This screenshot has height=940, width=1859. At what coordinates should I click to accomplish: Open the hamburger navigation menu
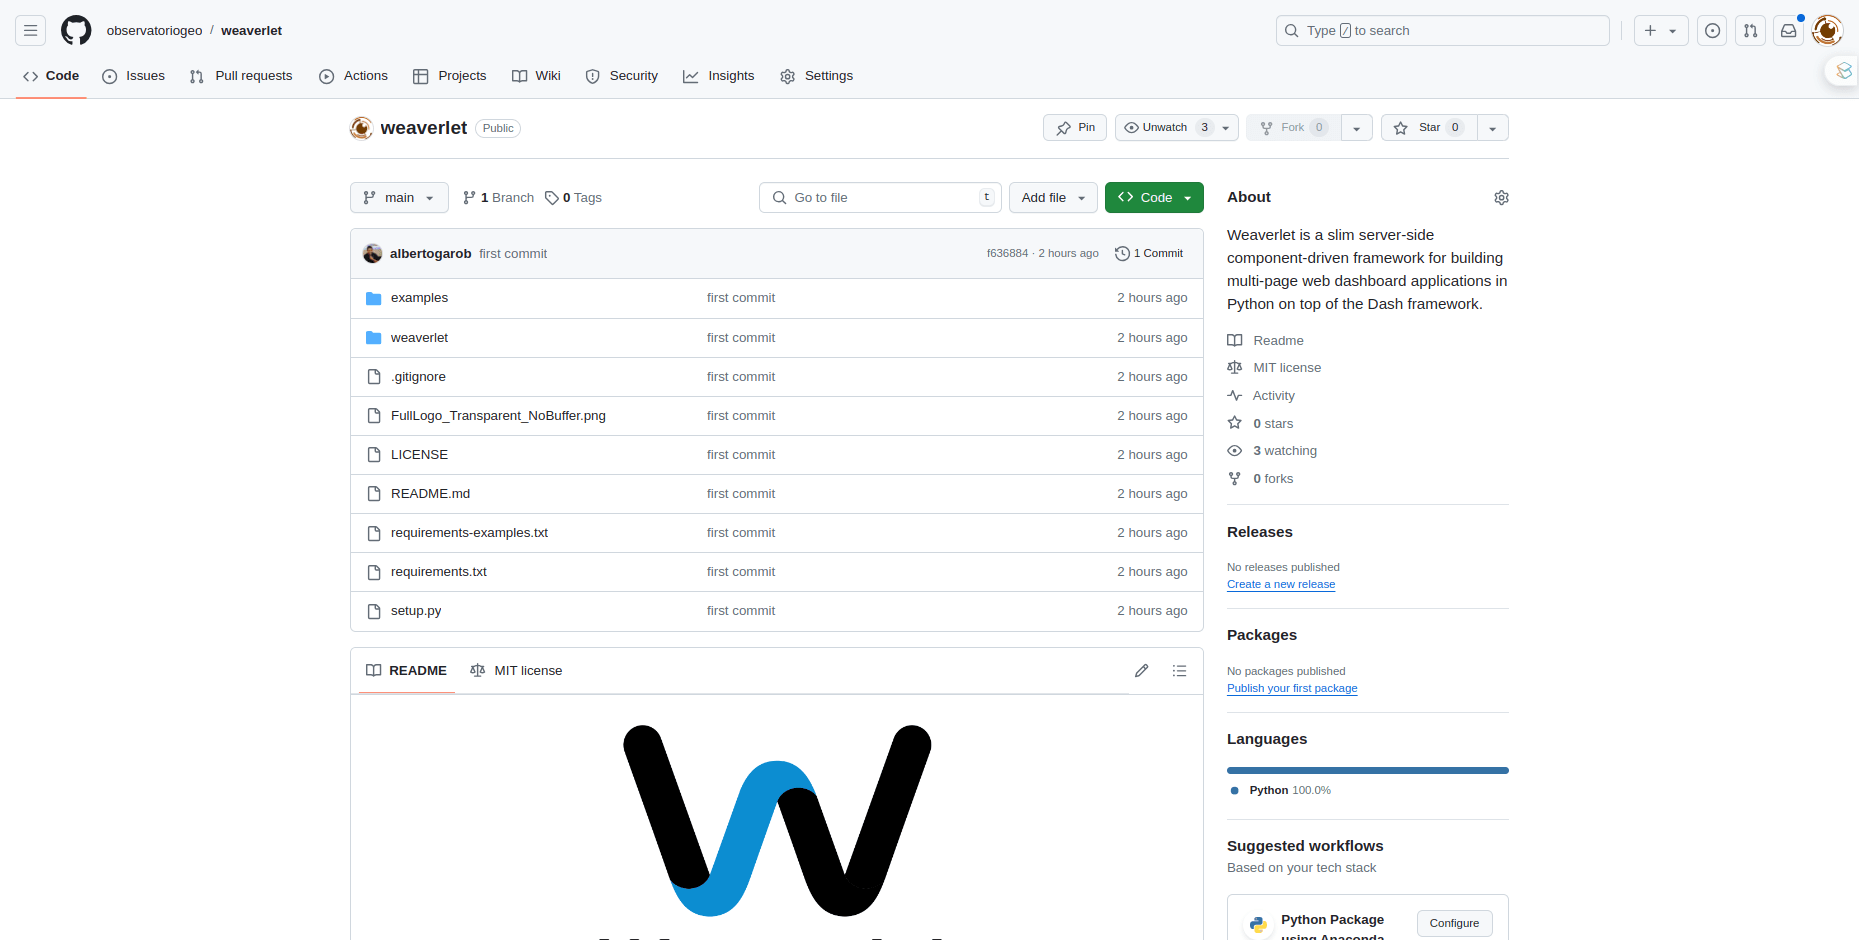point(31,31)
